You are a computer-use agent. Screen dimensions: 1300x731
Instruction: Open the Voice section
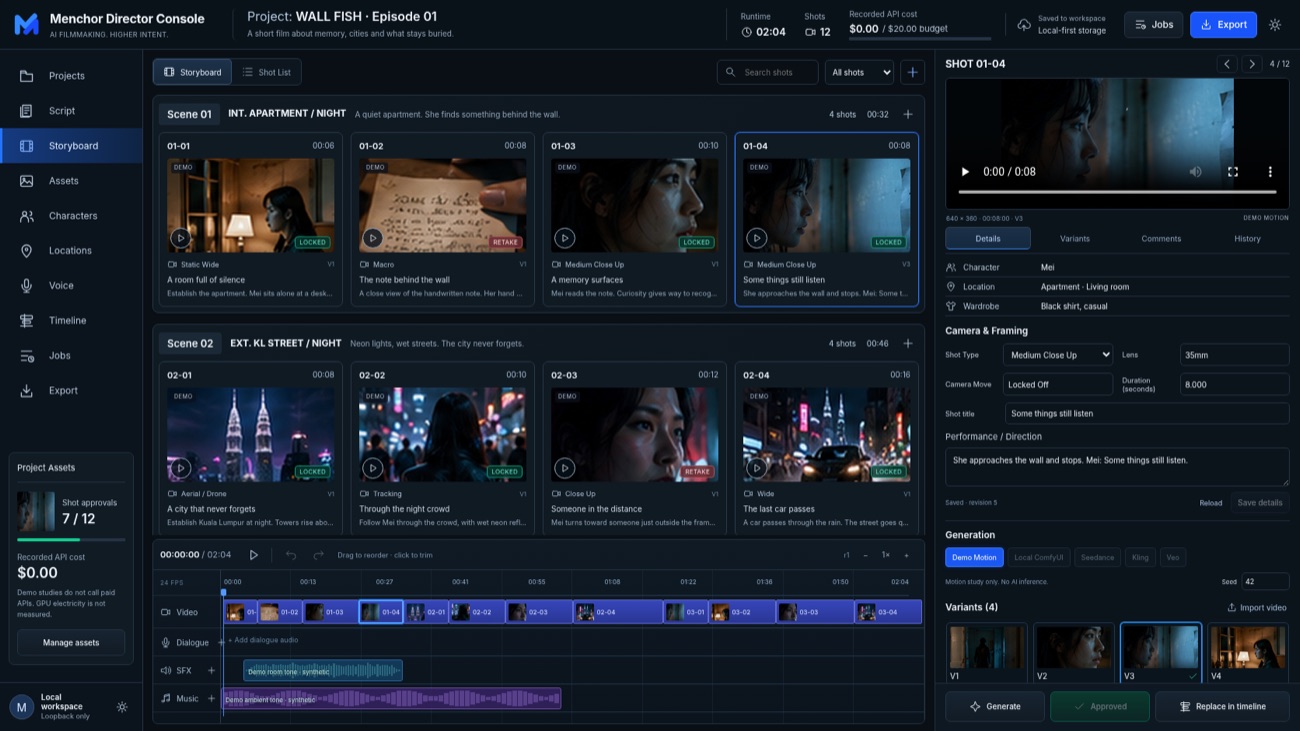tap(71, 286)
